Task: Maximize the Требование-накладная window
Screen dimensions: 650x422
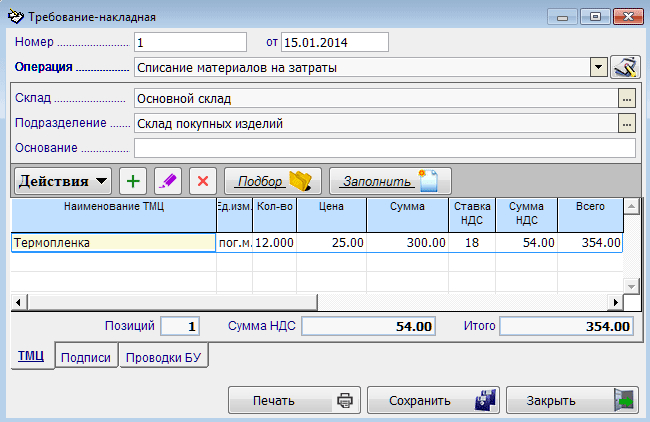Action: pyautogui.click(x=595, y=17)
